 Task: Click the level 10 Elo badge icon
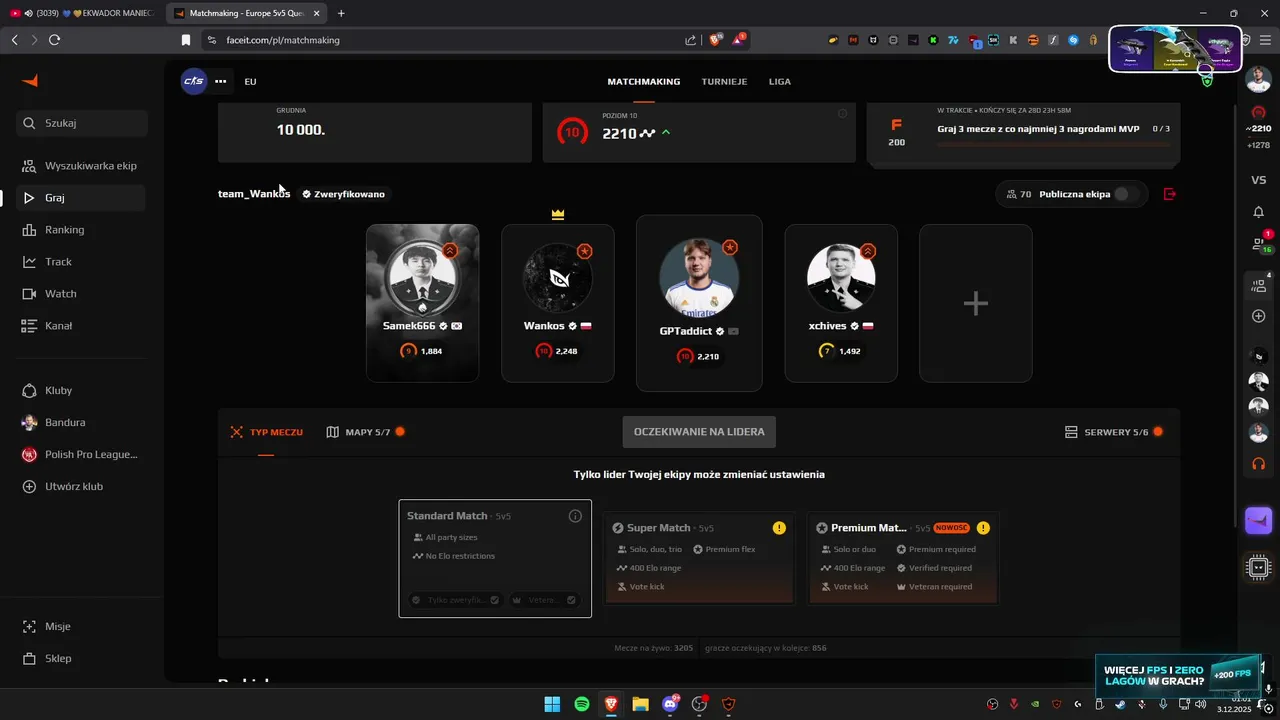572,132
